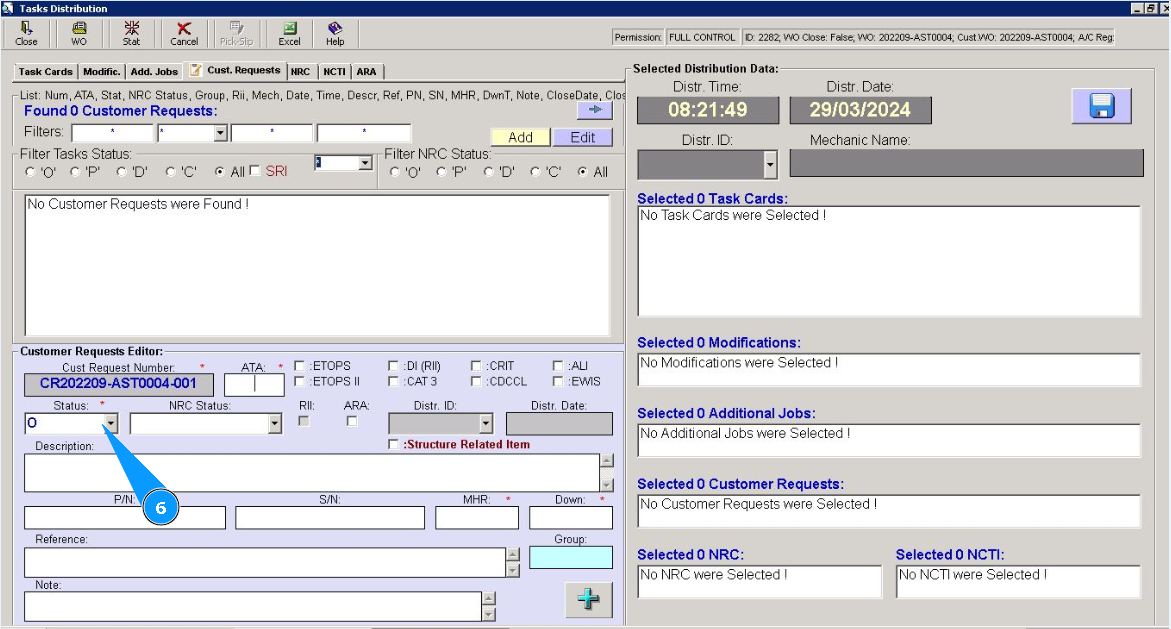Click the Close toolbar icon

click(26, 34)
